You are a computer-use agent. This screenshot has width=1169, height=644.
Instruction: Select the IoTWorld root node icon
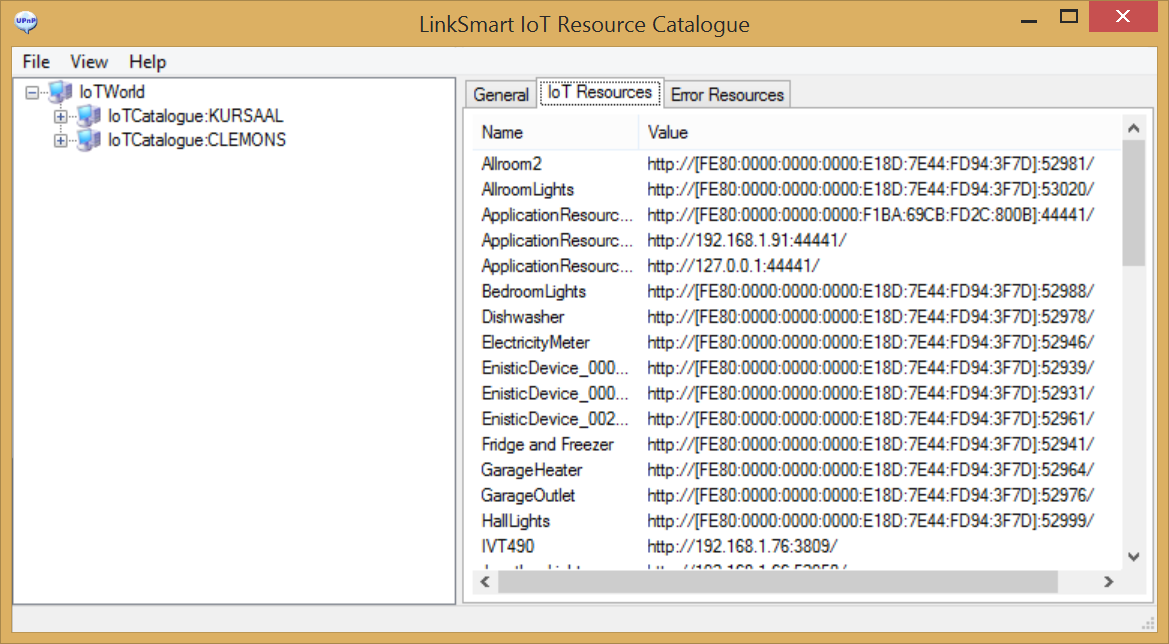60,92
